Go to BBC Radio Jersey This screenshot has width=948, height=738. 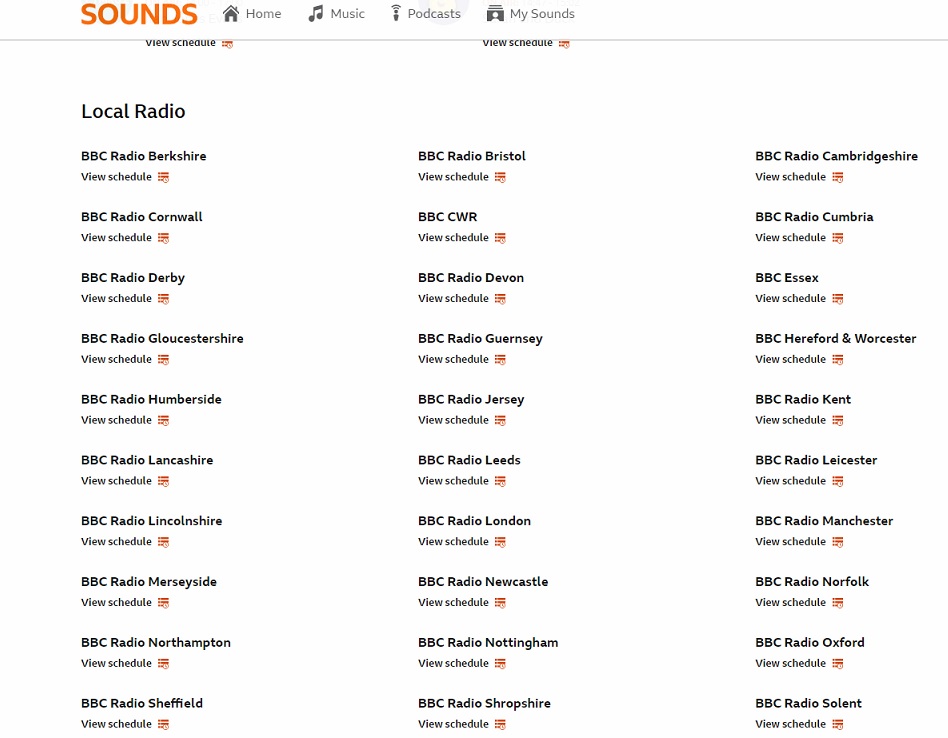click(x=471, y=399)
